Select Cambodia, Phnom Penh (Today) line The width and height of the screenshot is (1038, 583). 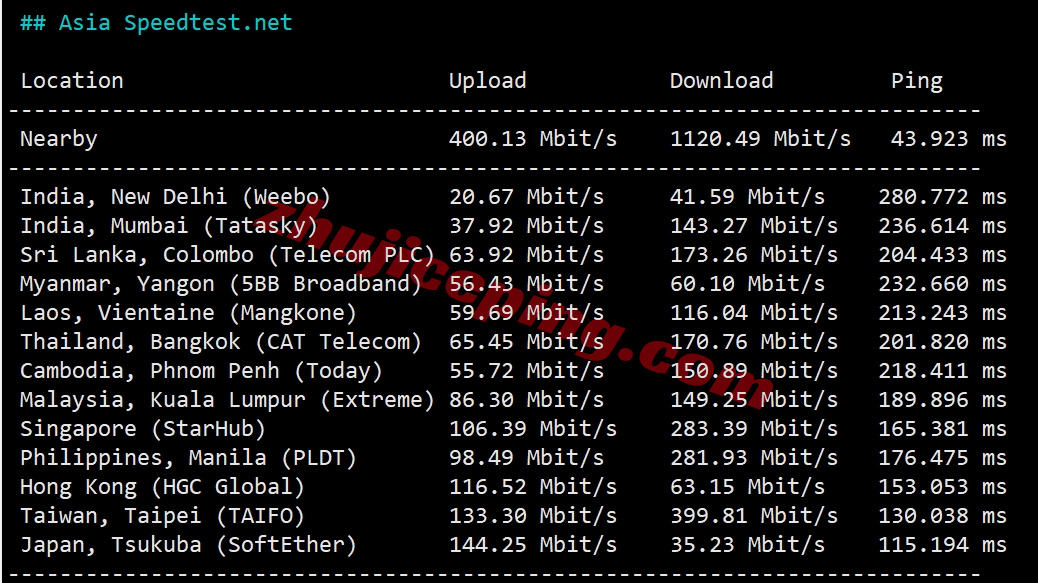513,371
